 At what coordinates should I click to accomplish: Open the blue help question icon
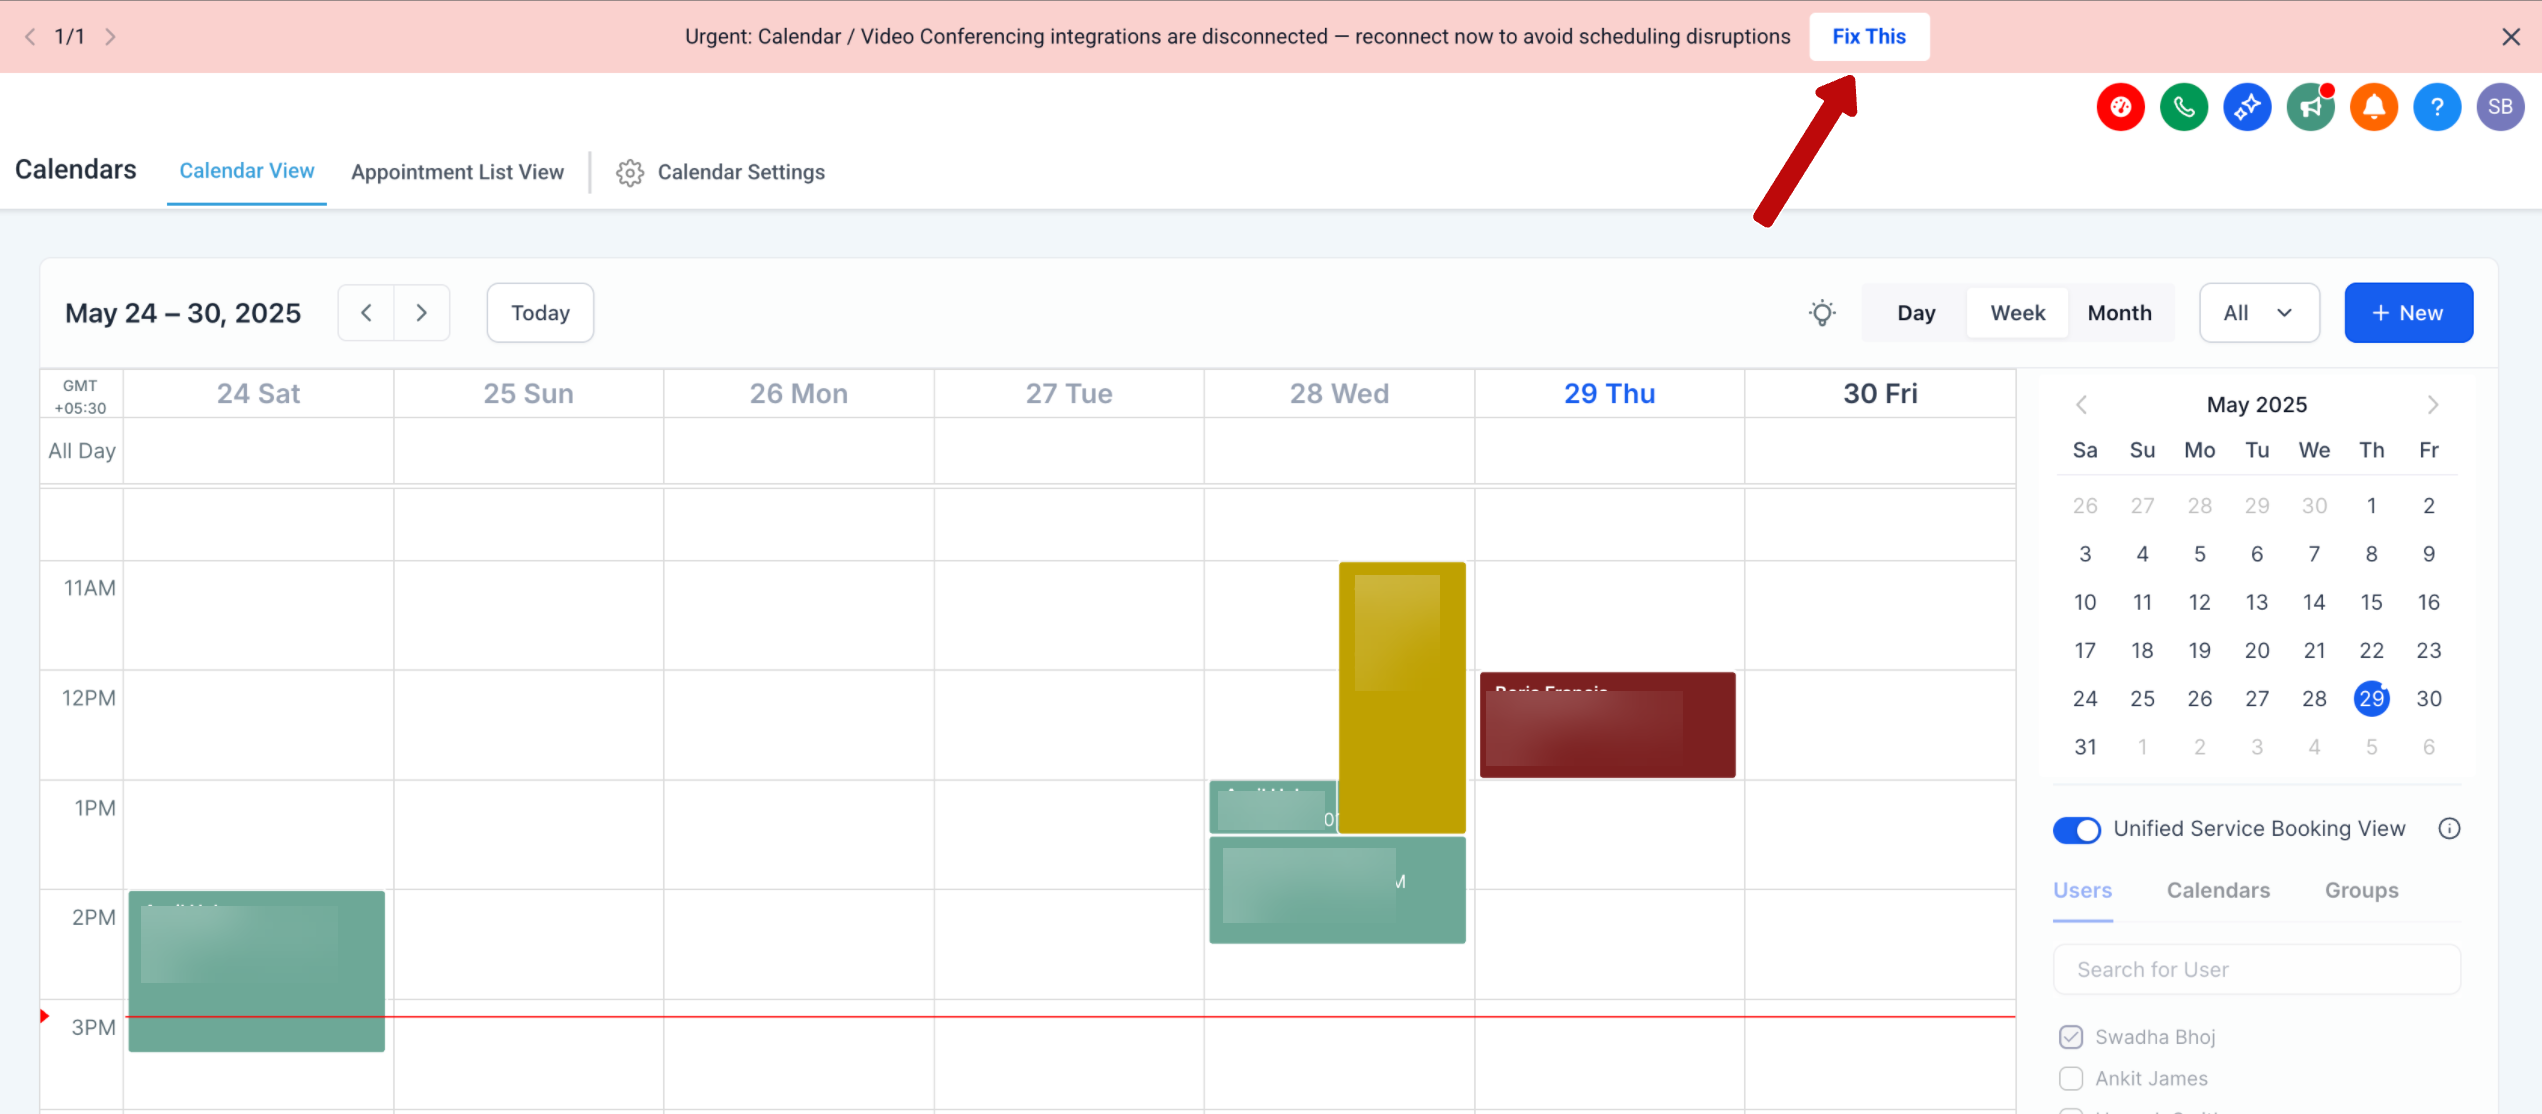2436,107
